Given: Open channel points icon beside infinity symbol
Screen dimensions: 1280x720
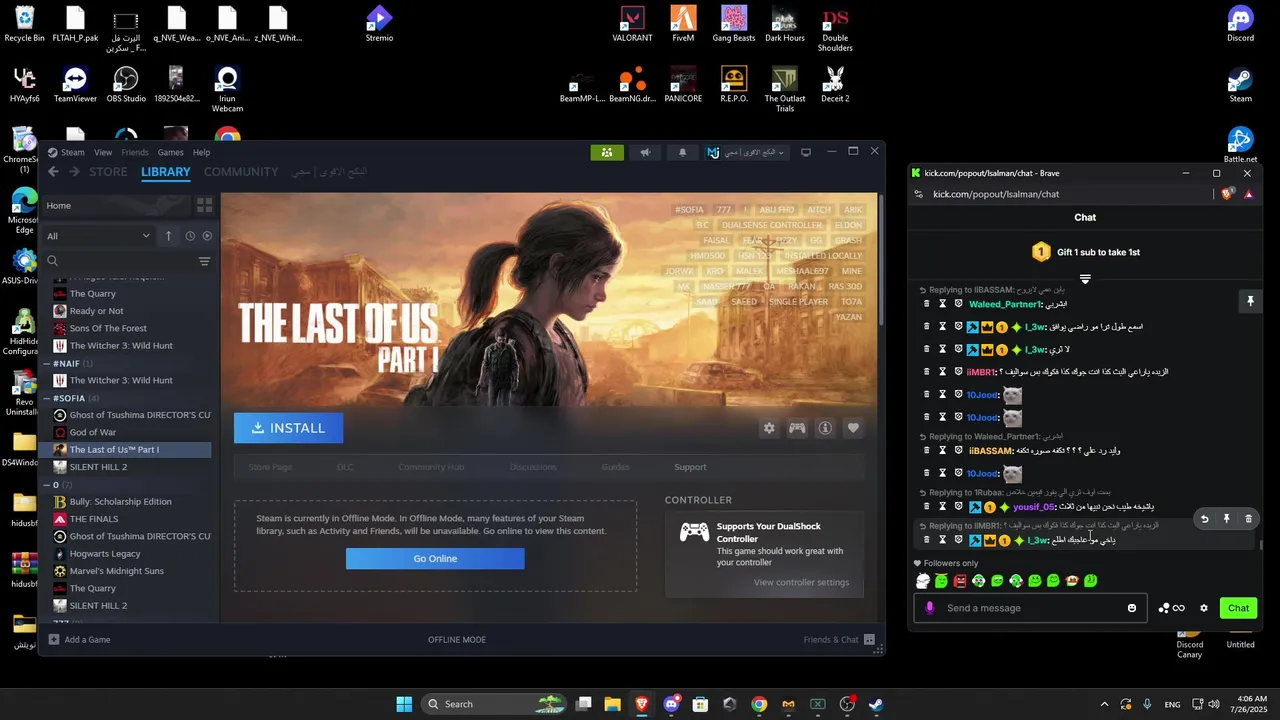Looking at the screenshot, I should [x=1164, y=608].
